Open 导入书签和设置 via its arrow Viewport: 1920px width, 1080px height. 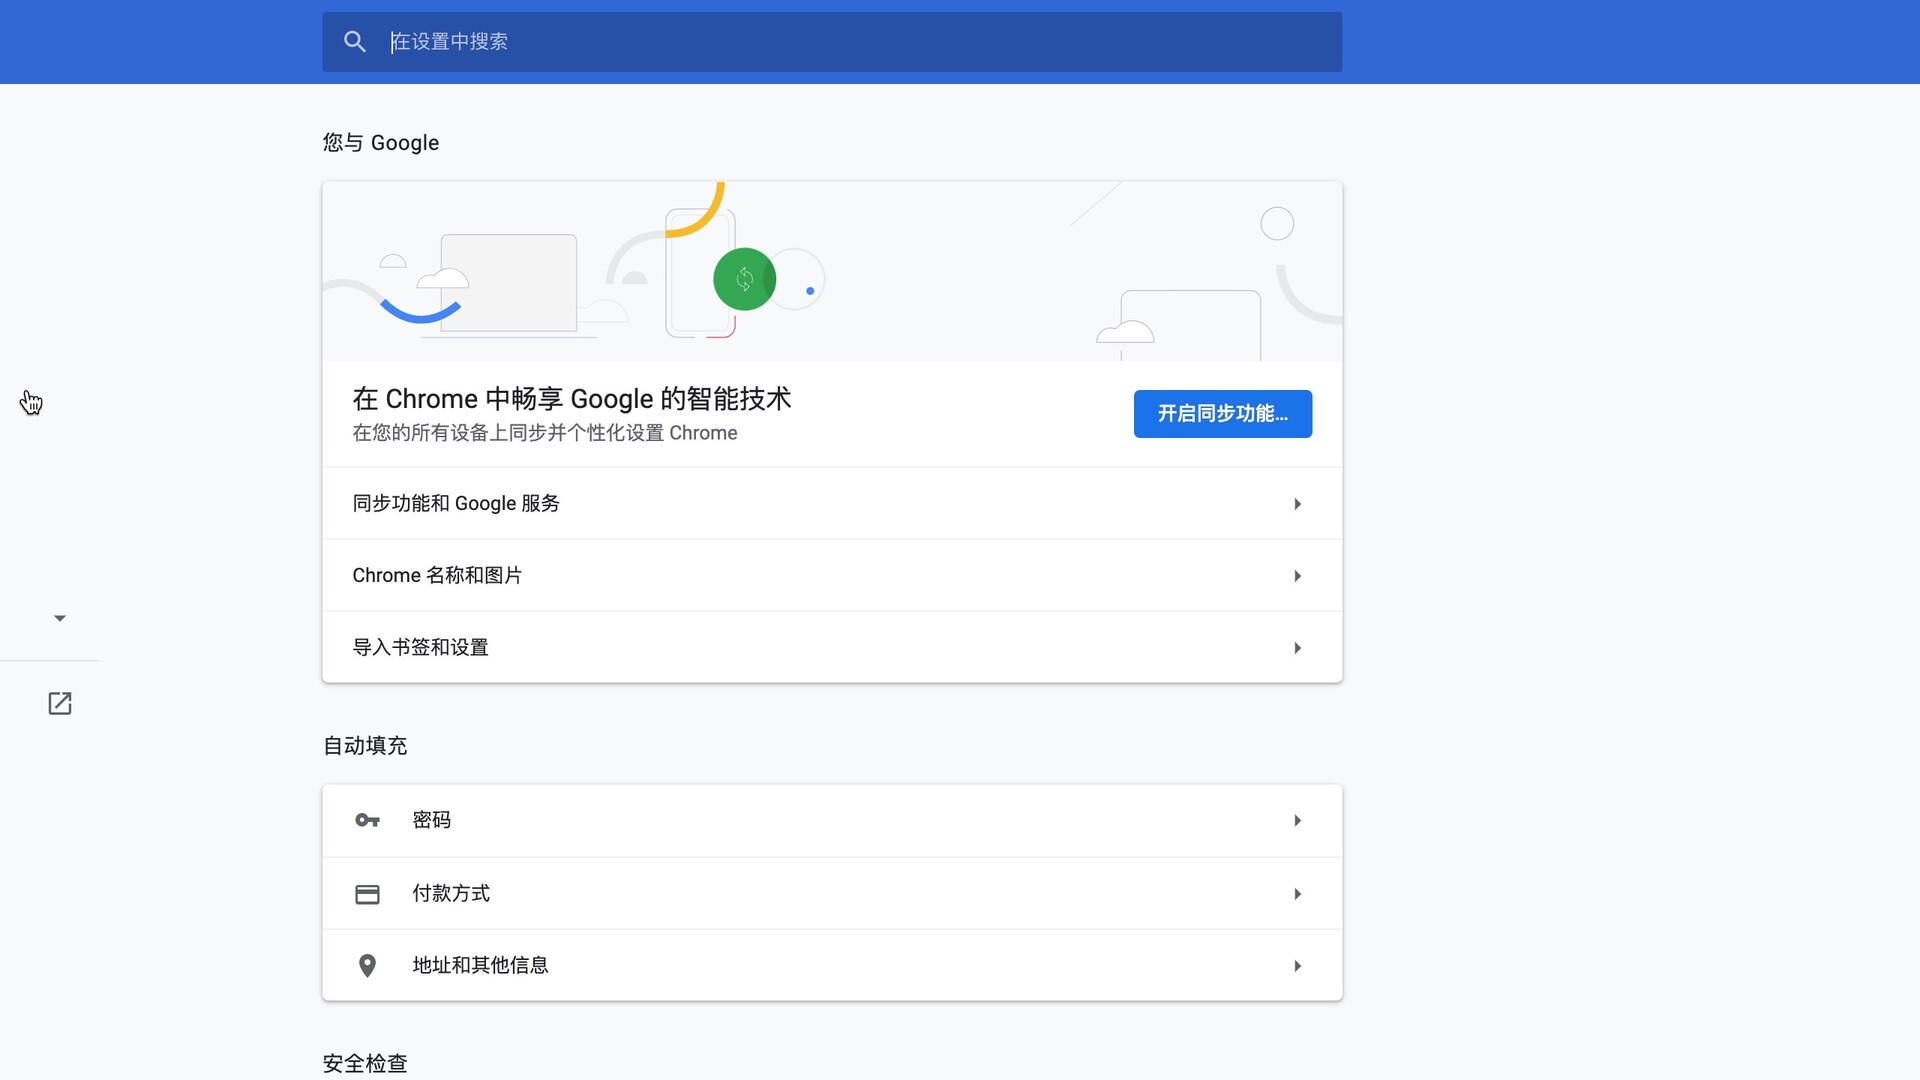pyautogui.click(x=1296, y=647)
